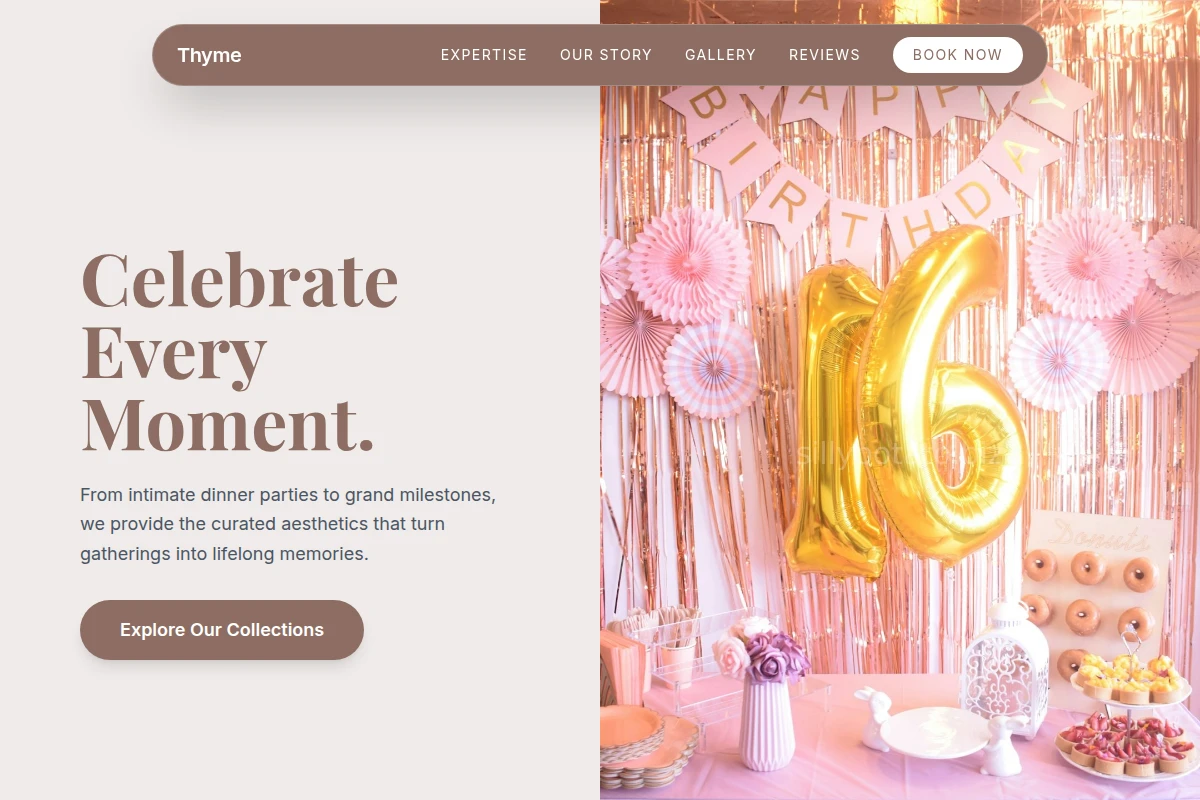The width and height of the screenshot is (1200, 800).
Task: Click the Celebrate Every Moment headline
Action: [240, 351]
